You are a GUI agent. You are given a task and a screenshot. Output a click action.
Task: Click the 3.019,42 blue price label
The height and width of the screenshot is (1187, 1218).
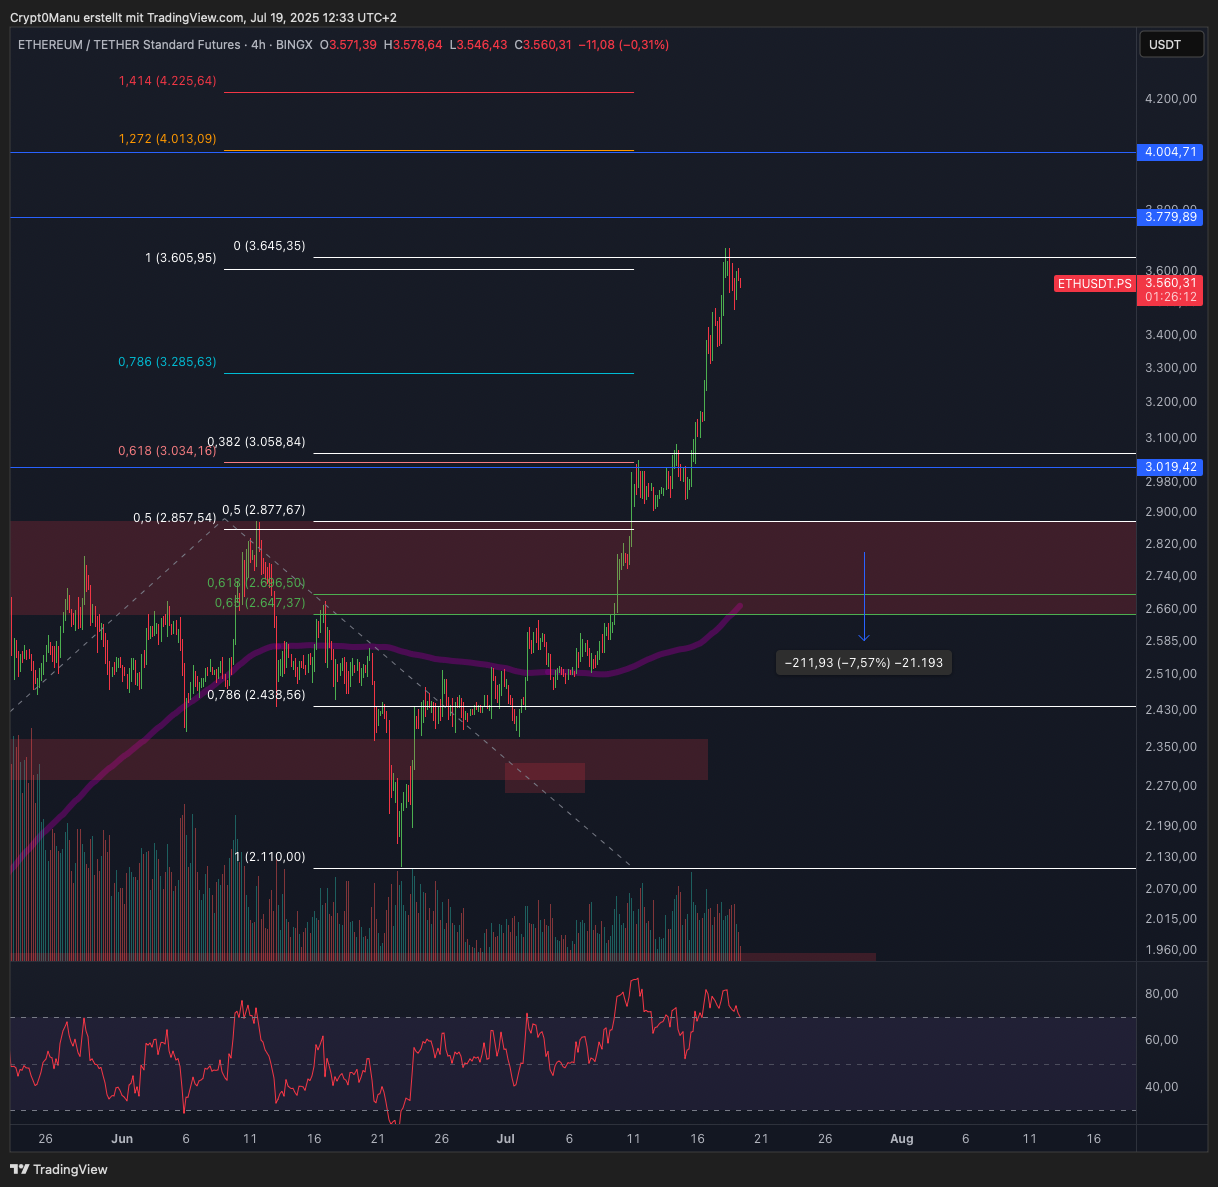[x=1170, y=467]
